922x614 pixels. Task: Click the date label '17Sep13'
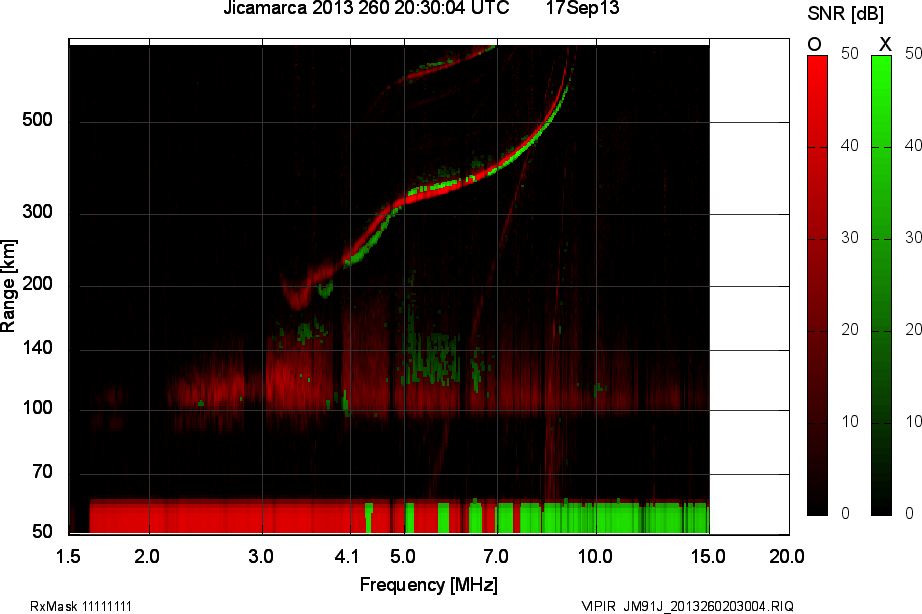(582, 8)
